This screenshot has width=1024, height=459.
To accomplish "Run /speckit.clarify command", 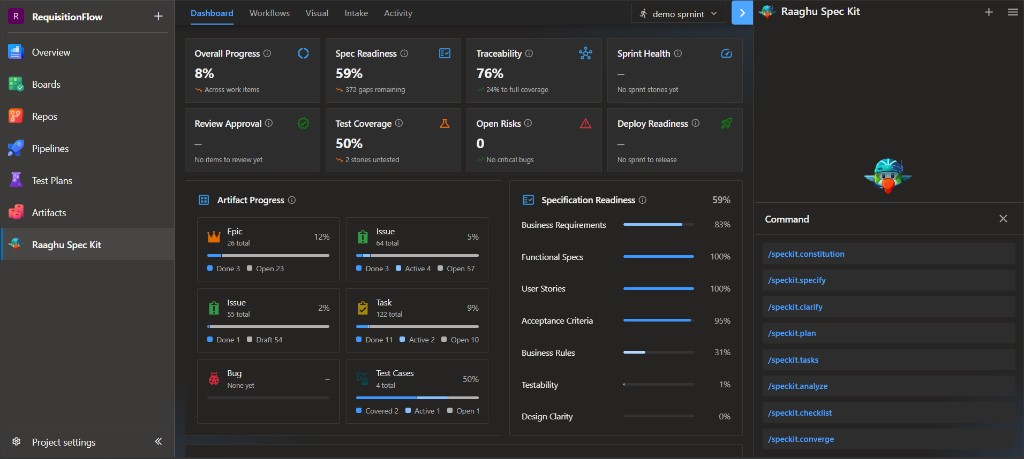I will pos(888,307).
